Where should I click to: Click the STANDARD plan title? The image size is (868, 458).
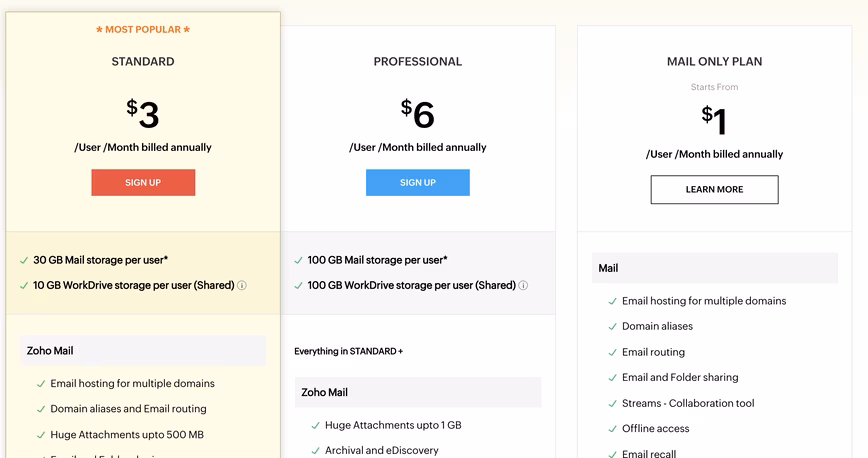143,61
